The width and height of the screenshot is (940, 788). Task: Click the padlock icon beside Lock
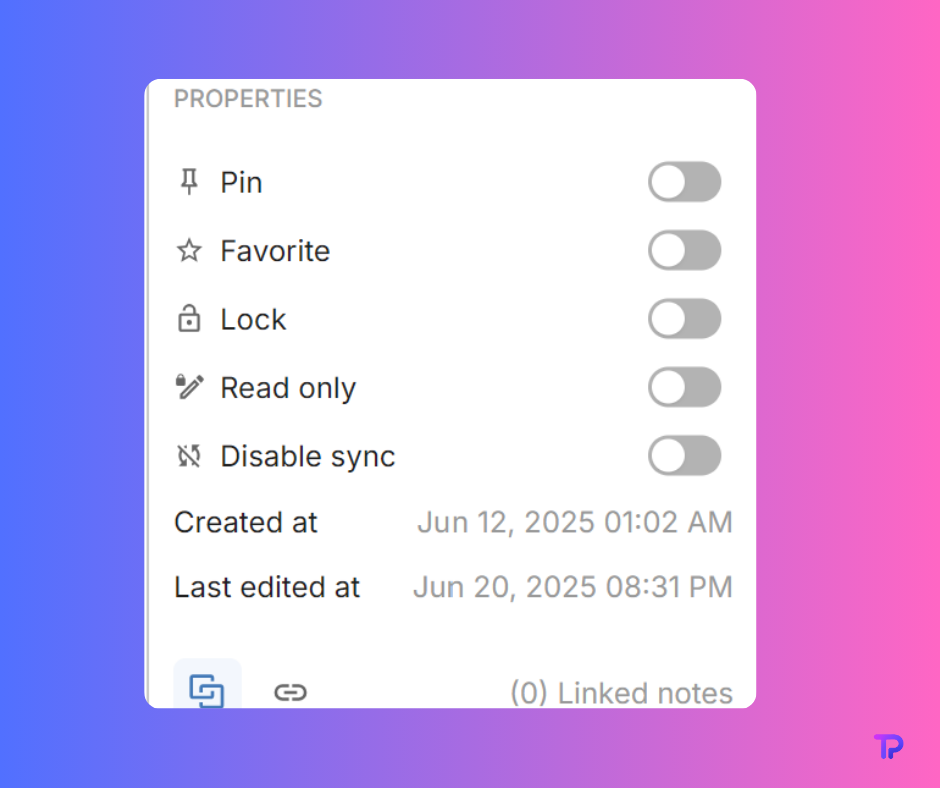click(x=189, y=319)
